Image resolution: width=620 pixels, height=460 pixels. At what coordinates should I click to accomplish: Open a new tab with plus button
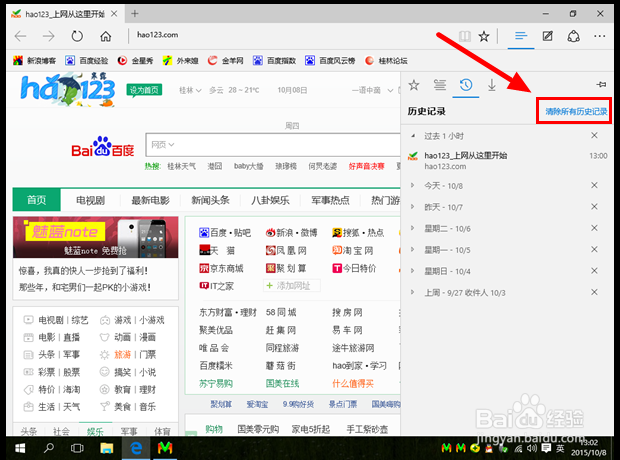(135, 14)
